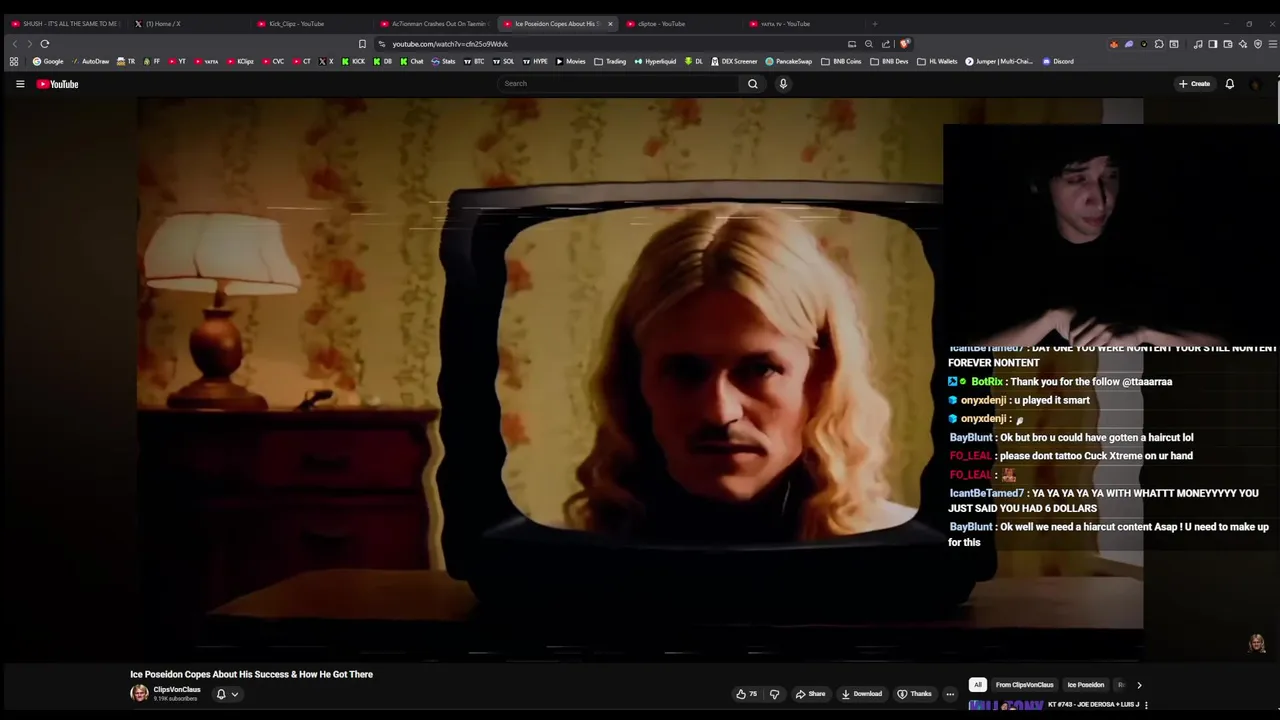The height and width of the screenshot is (720, 1280).
Task: Open the AutoDraw bookmark
Action: tap(90, 62)
